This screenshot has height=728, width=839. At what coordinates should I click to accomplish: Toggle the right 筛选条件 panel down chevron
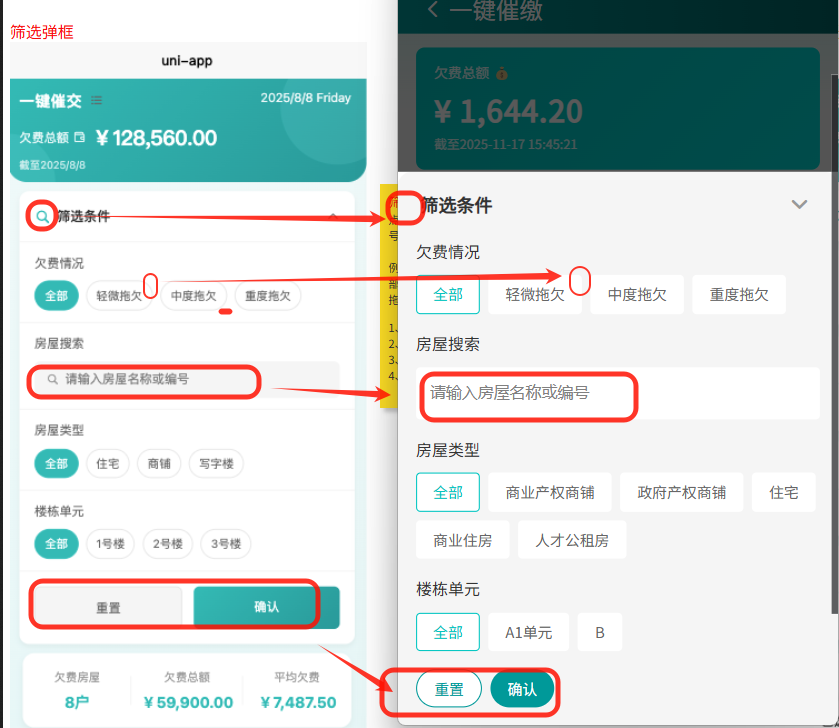[799, 204]
